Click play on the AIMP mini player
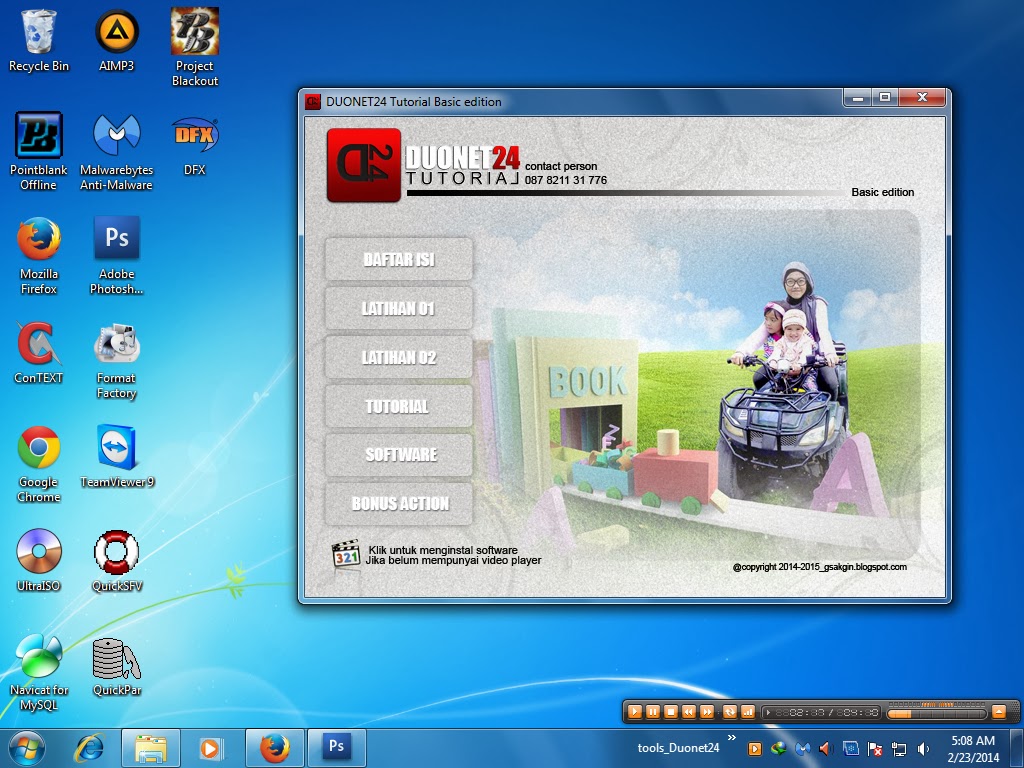 click(x=633, y=712)
